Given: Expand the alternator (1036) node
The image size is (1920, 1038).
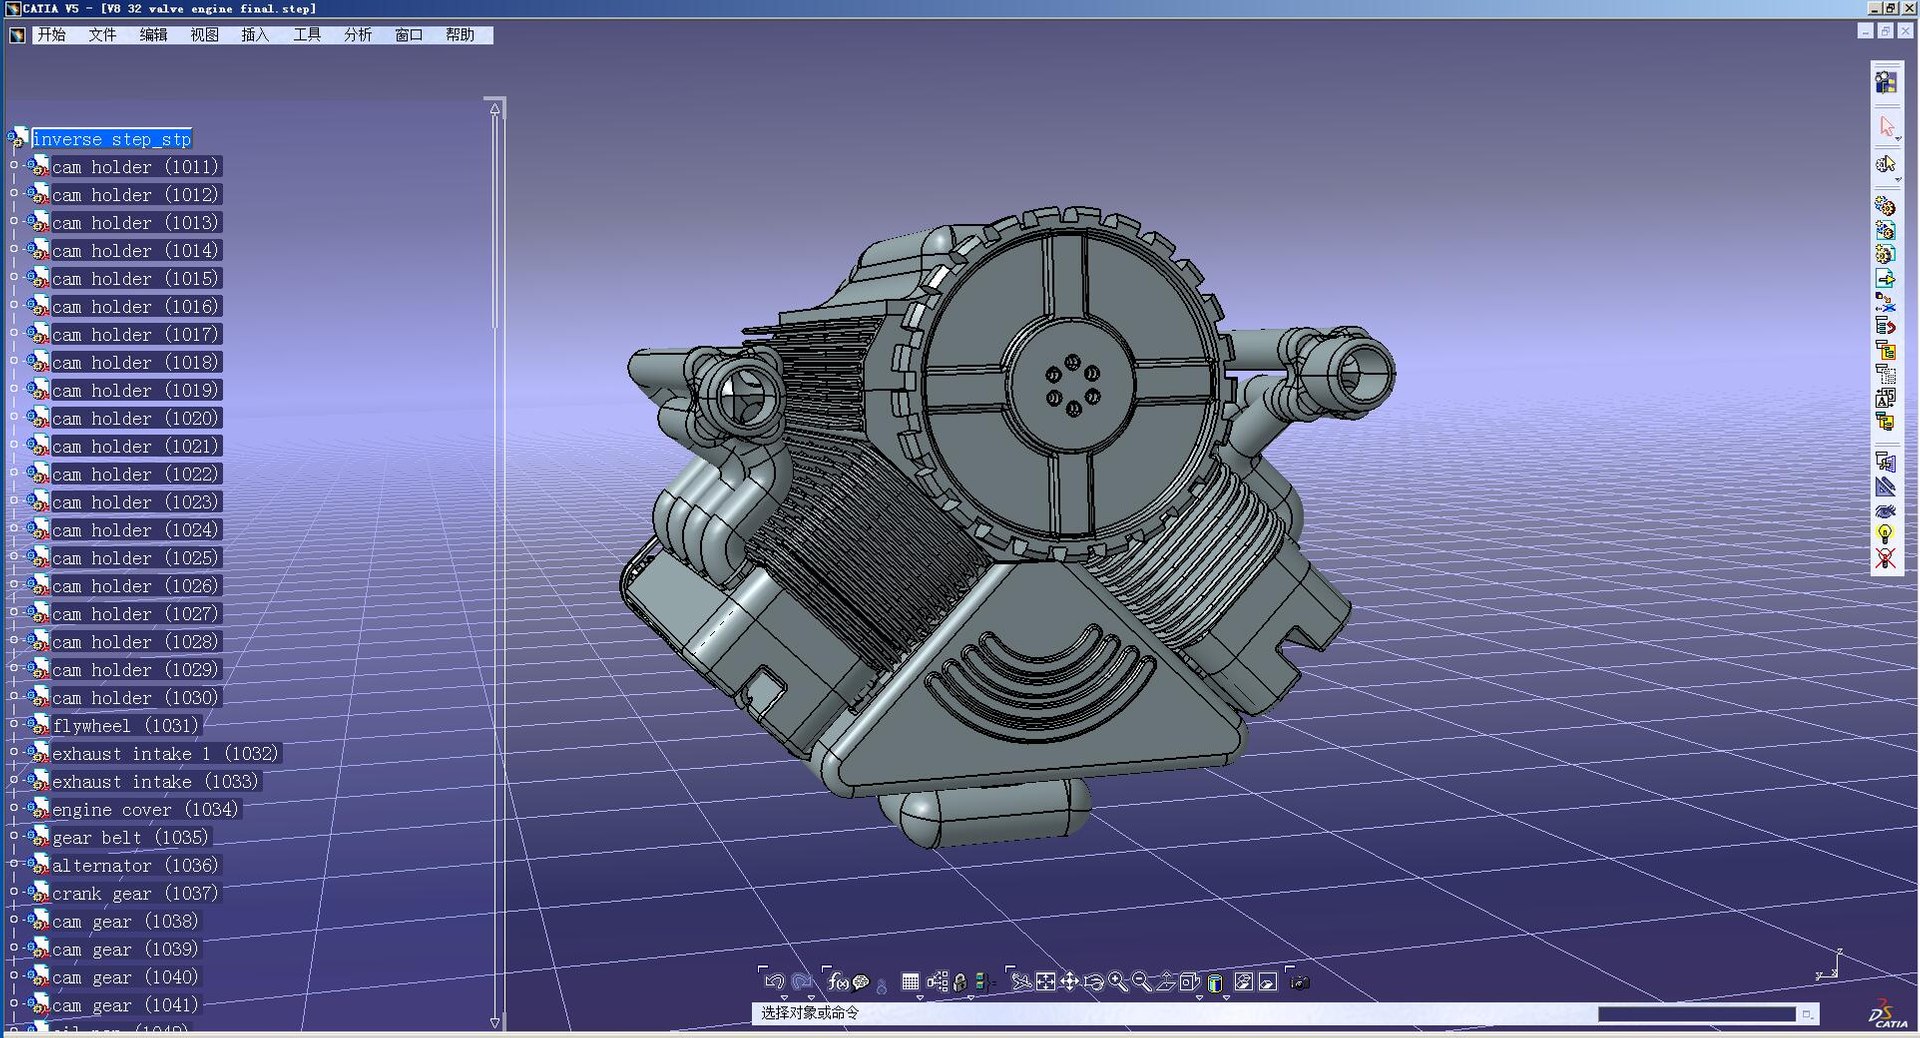Looking at the screenshot, I should [14, 864].
